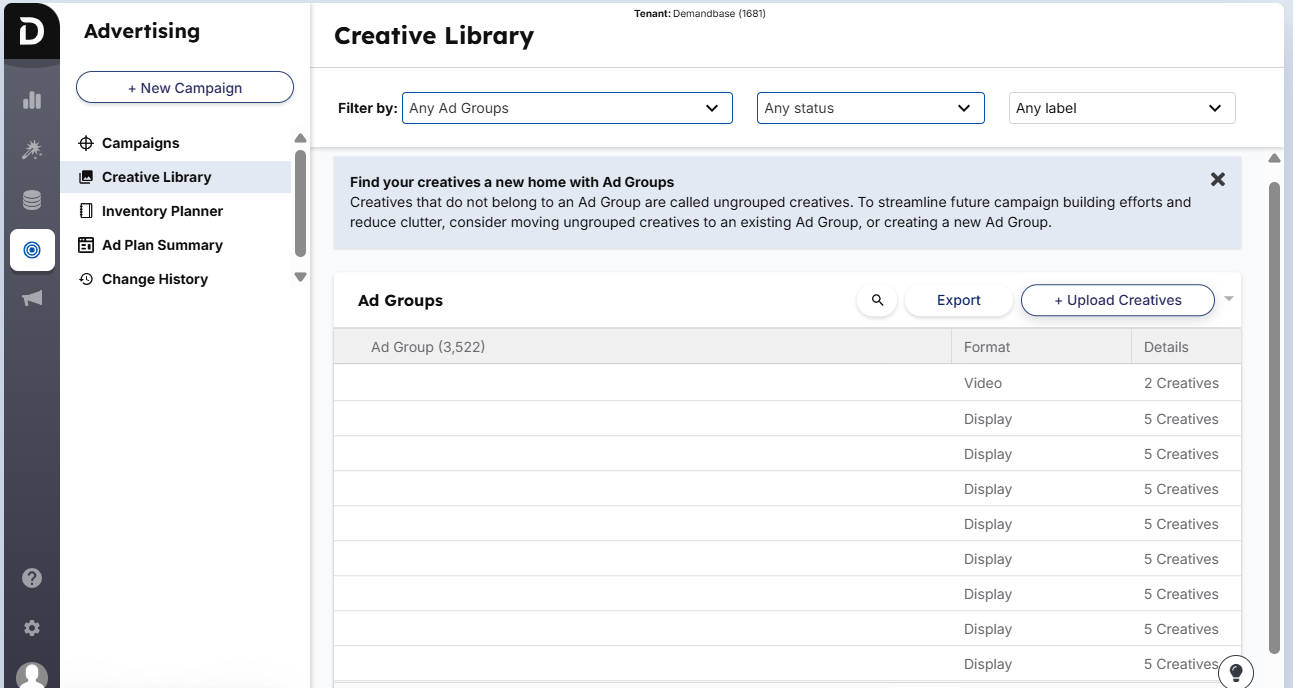
Task: Open search with the magnifier icon
Action: (x=877, y=300)
